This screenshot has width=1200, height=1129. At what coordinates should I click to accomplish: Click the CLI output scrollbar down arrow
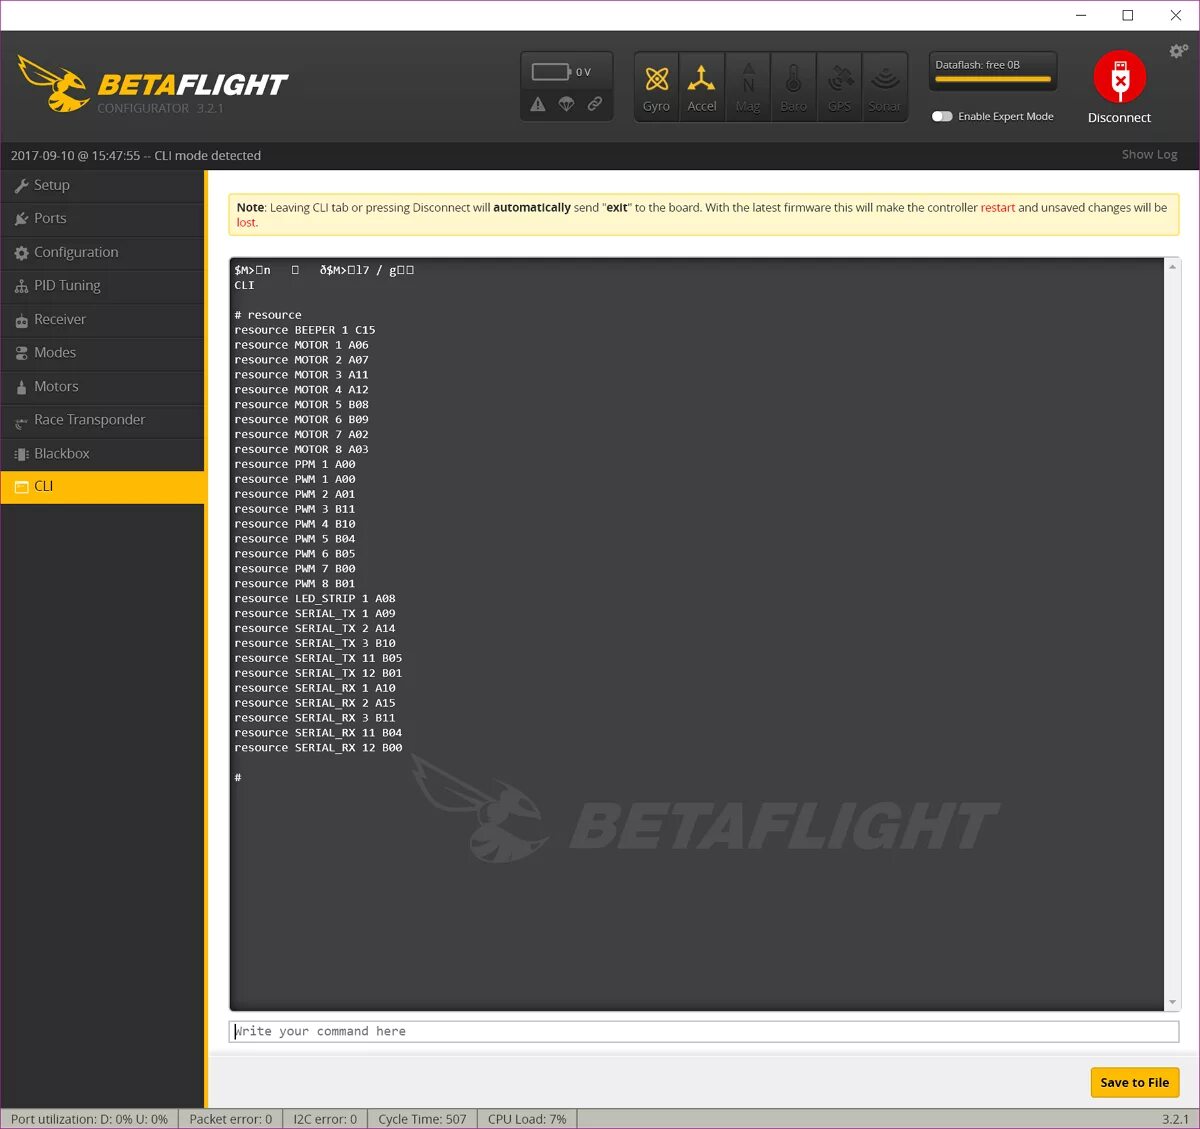[1171, 1002]
